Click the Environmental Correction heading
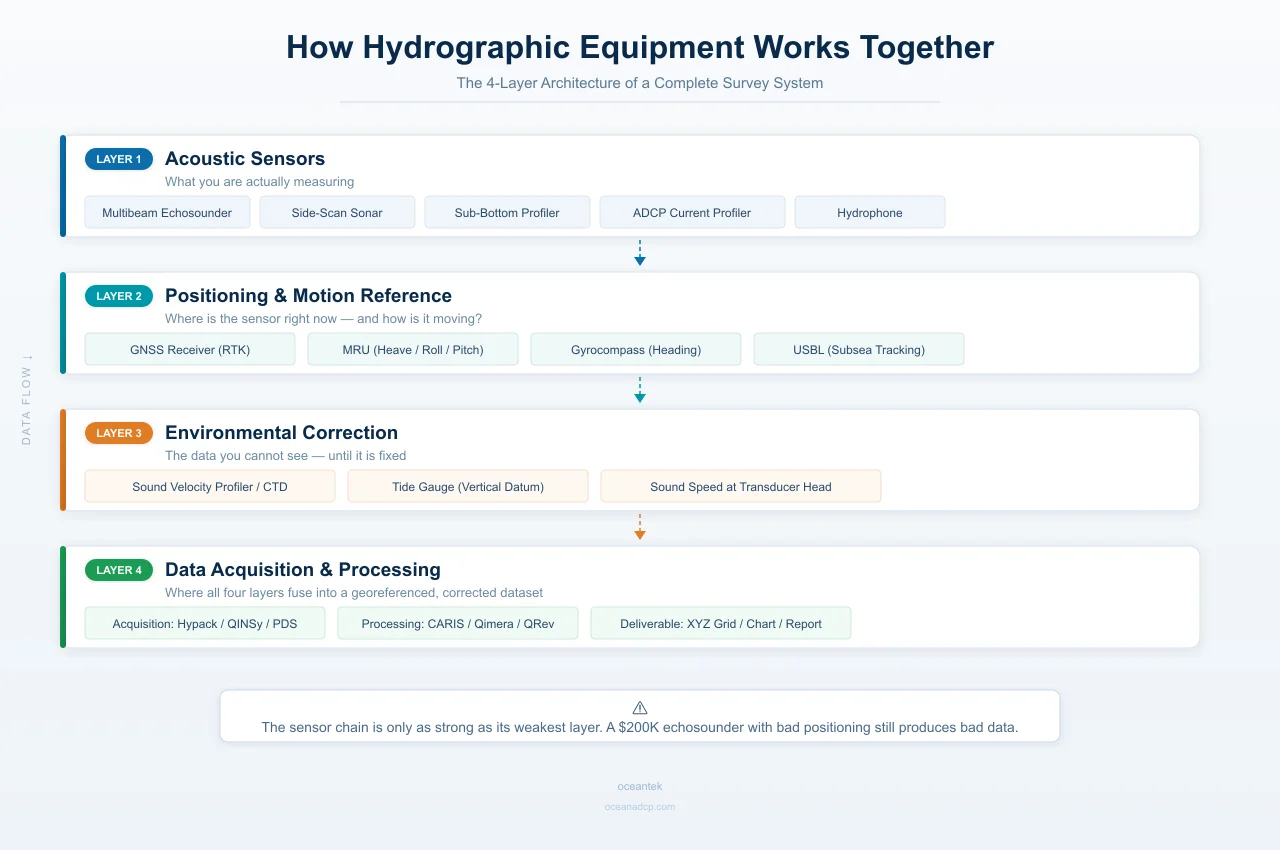The height and width of the screenshot is (850, 1280). 281,432
